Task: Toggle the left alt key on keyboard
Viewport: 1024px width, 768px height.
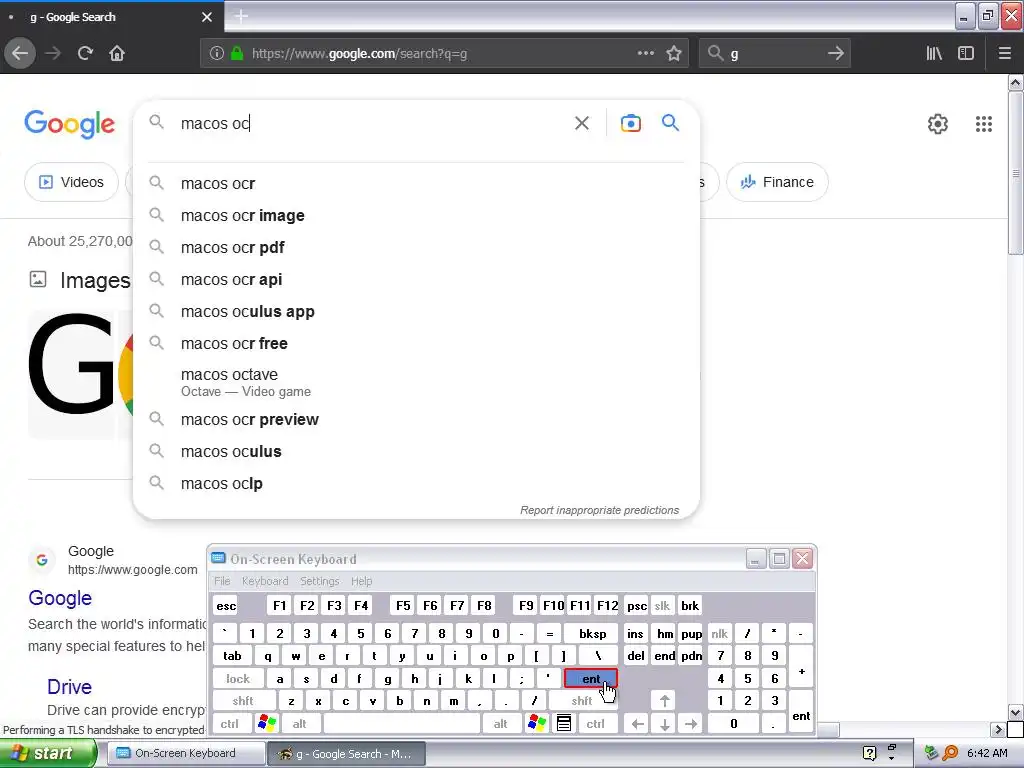Action: pyautogui.click(x=299, y=724)
